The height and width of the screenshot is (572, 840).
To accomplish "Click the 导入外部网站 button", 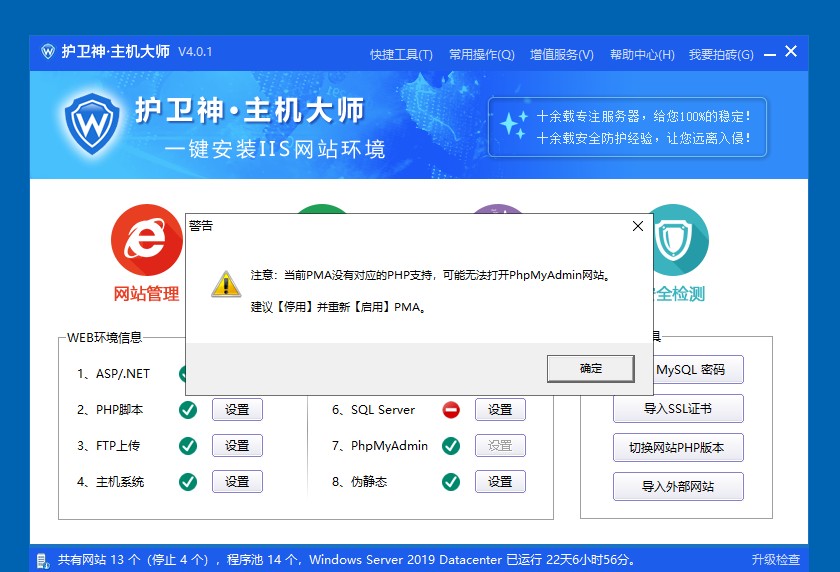I will coord(678,486).
